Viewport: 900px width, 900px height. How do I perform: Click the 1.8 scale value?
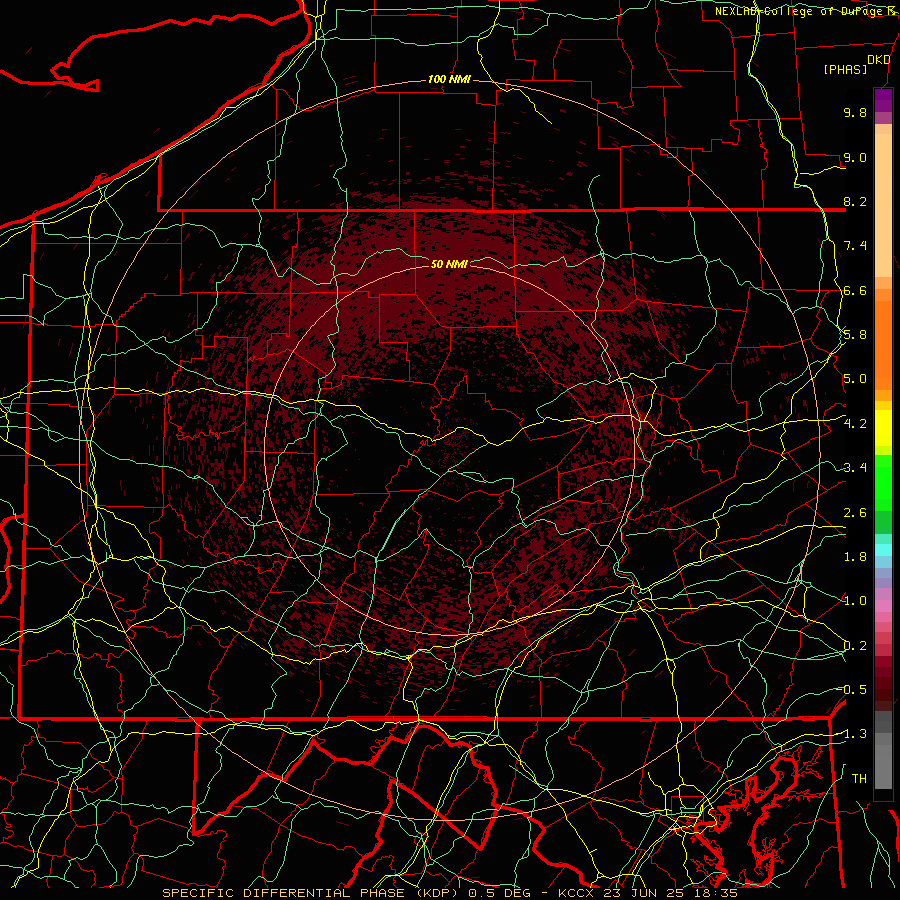[855, 557]
